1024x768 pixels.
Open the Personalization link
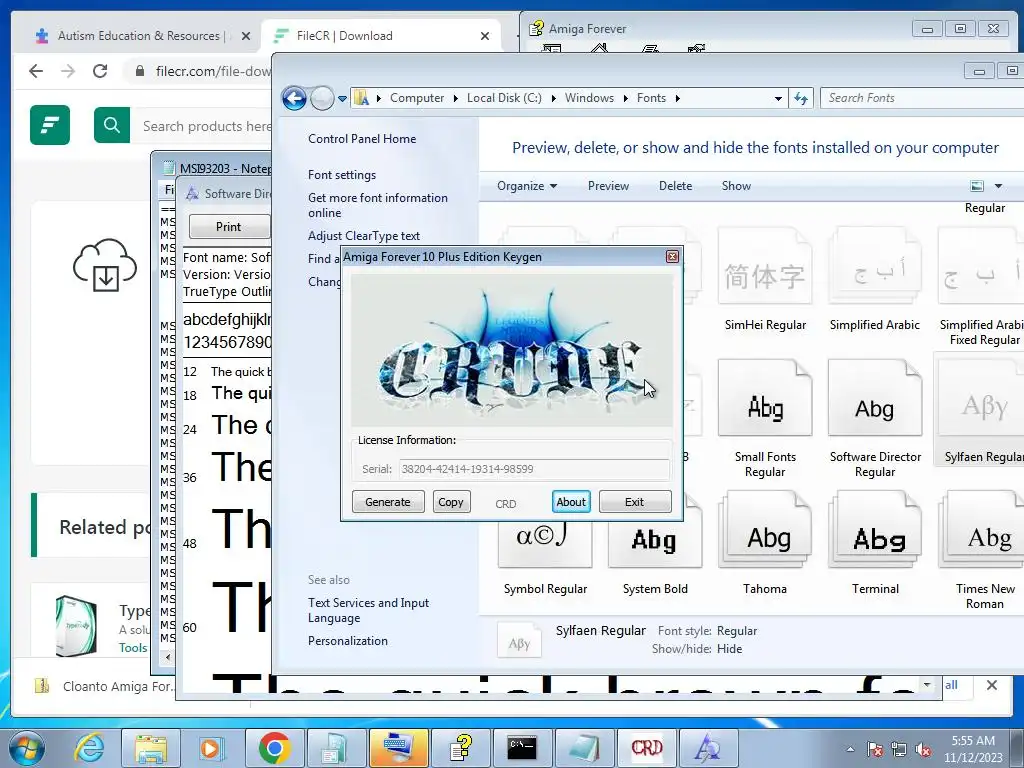pyautogui.click(x=347, y=641)
